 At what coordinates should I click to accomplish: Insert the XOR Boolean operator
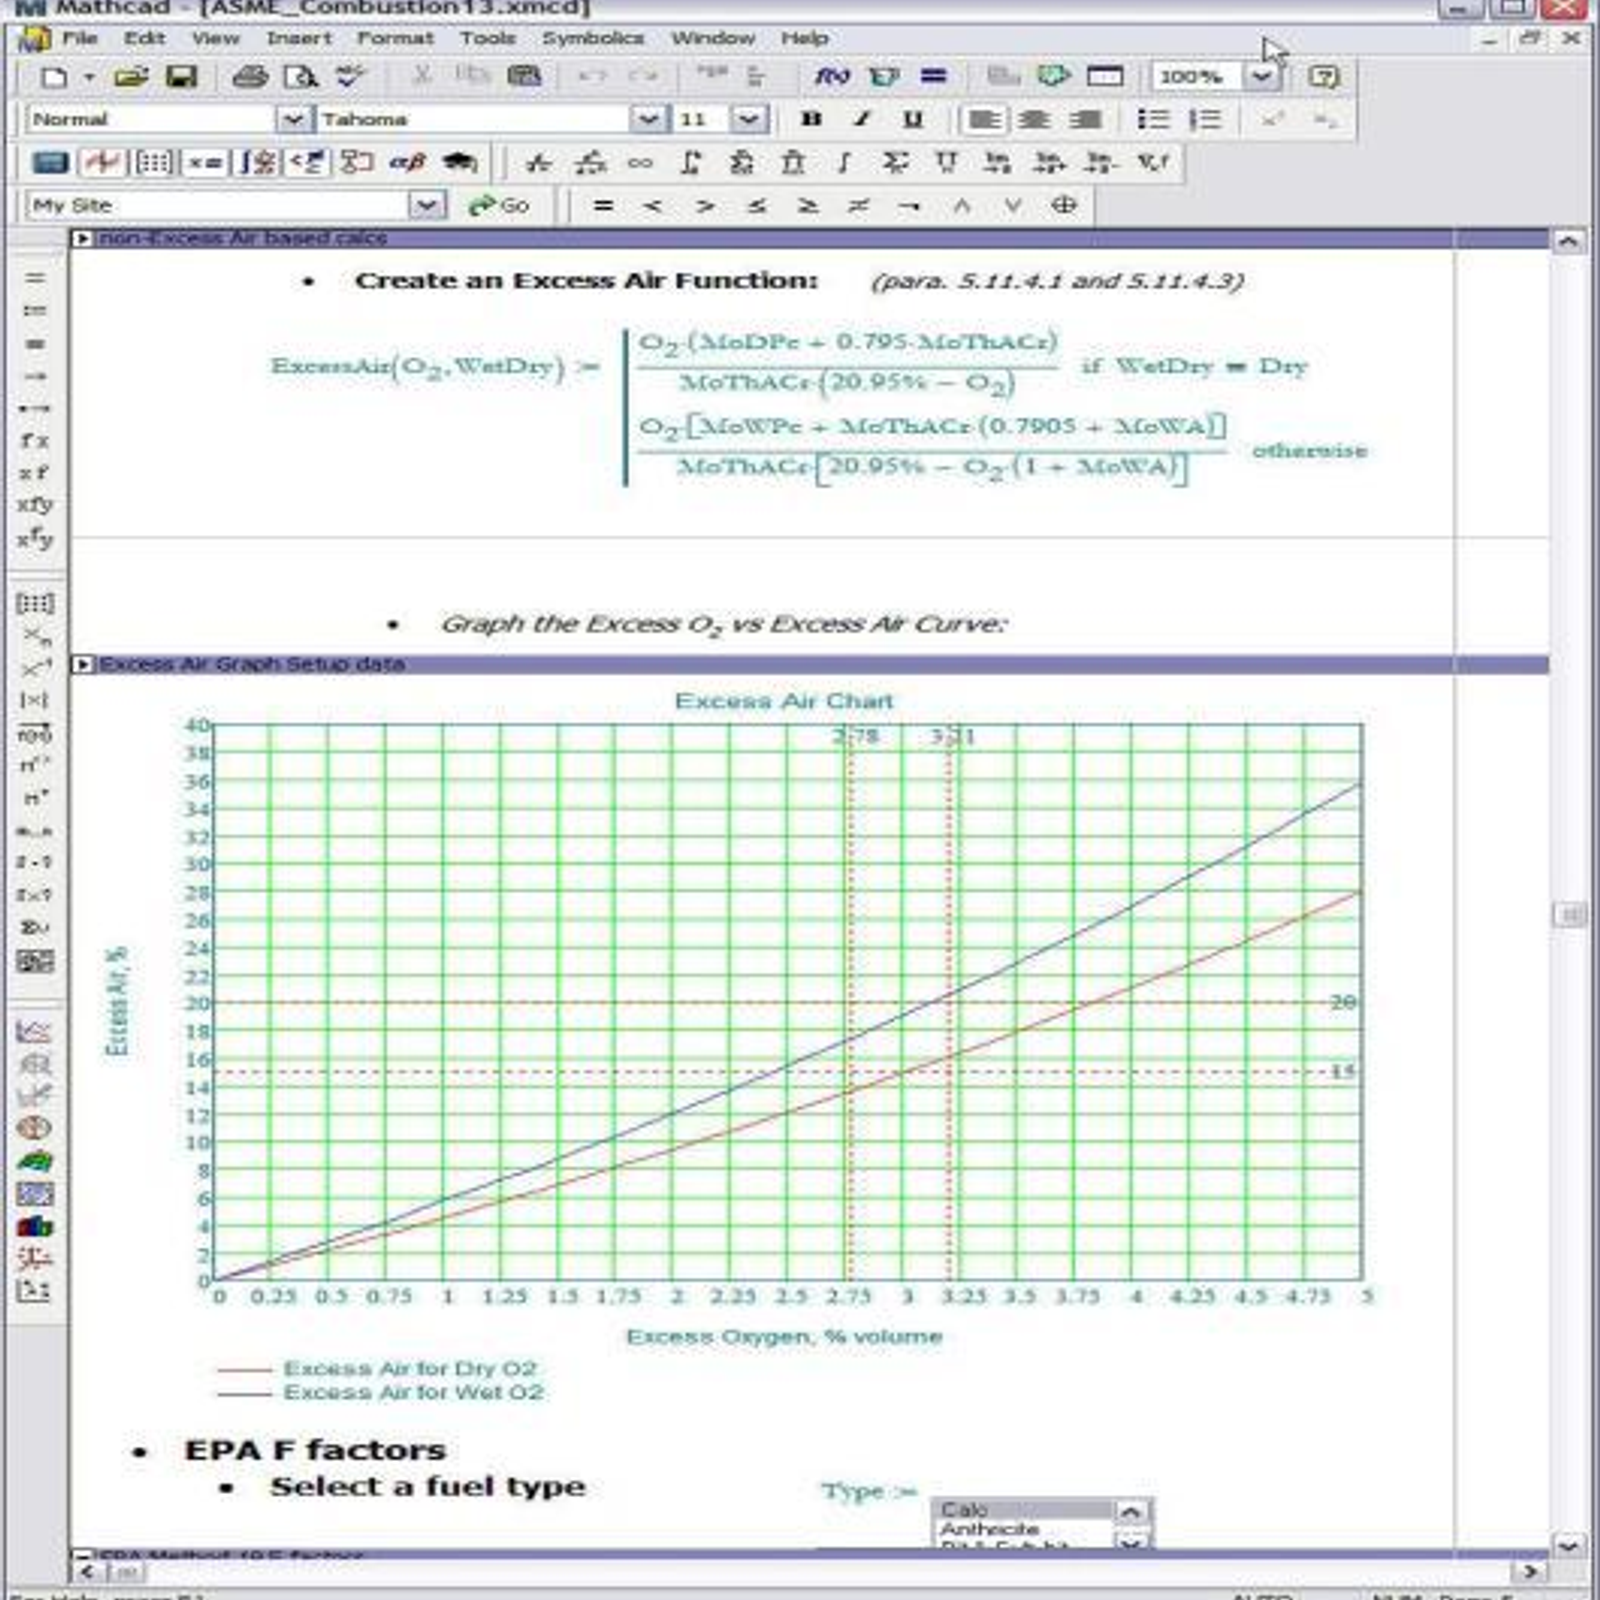1064,205
